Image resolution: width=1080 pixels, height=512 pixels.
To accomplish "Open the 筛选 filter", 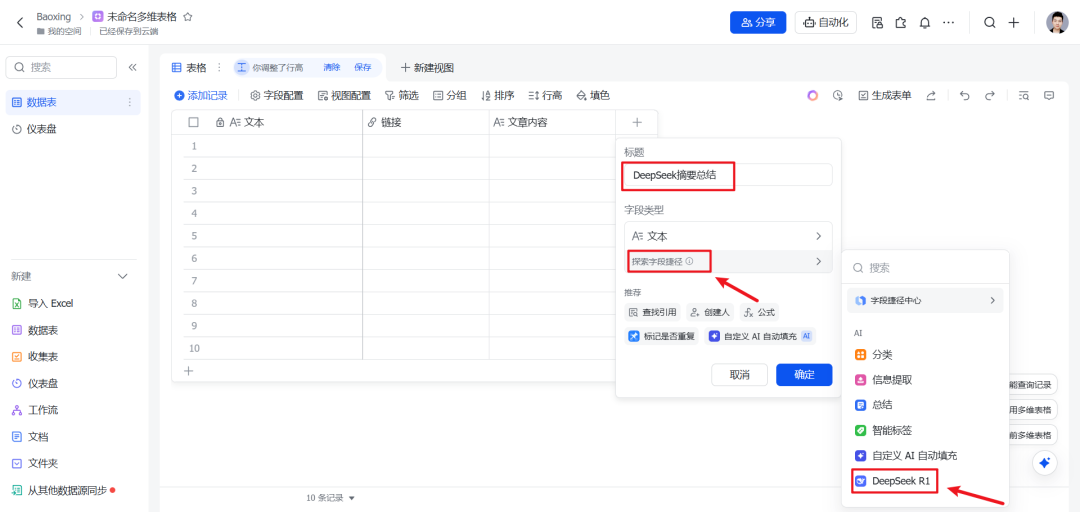I will tap(402, 96).
